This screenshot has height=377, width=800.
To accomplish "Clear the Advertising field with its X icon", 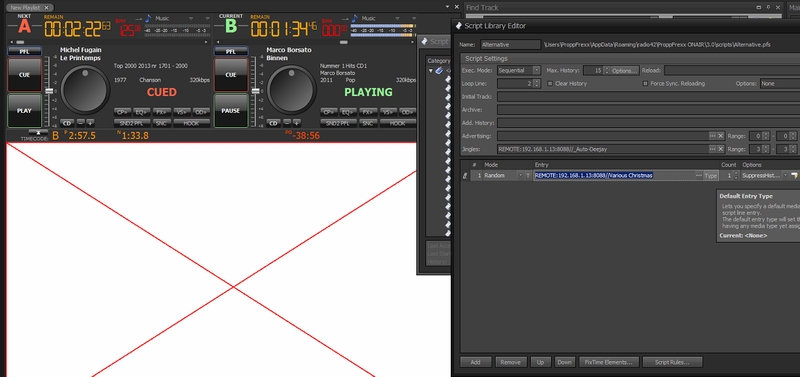I will click(x=720, y=136).
